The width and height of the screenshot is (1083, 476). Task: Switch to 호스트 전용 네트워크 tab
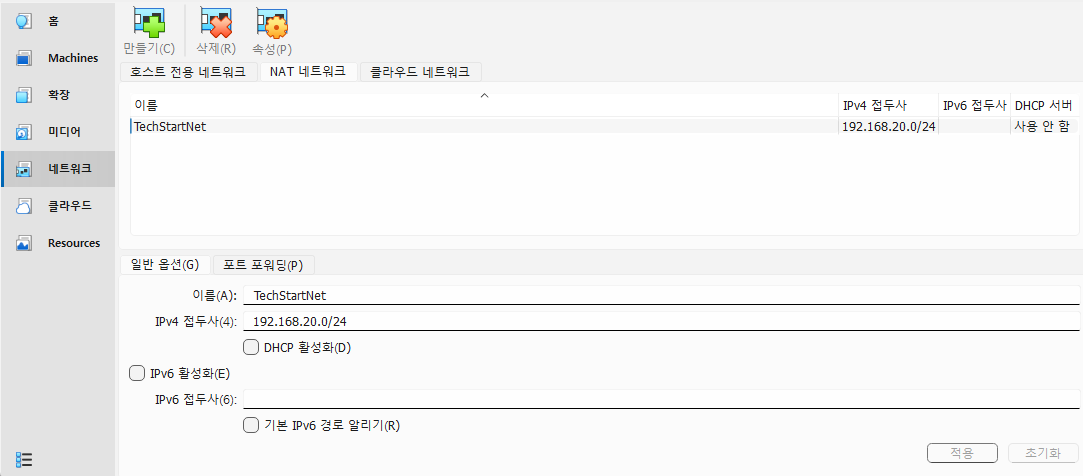[x=188, y=72]
